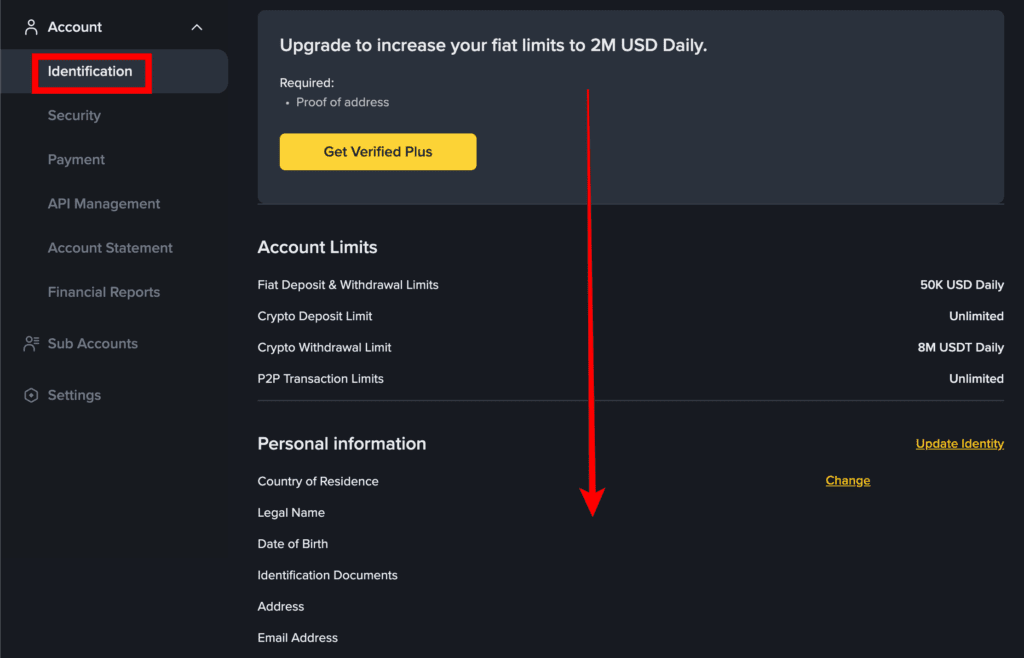Screen dimensions: 1024x658
Task: Open the Identification menu item
Action: [90, 72]
